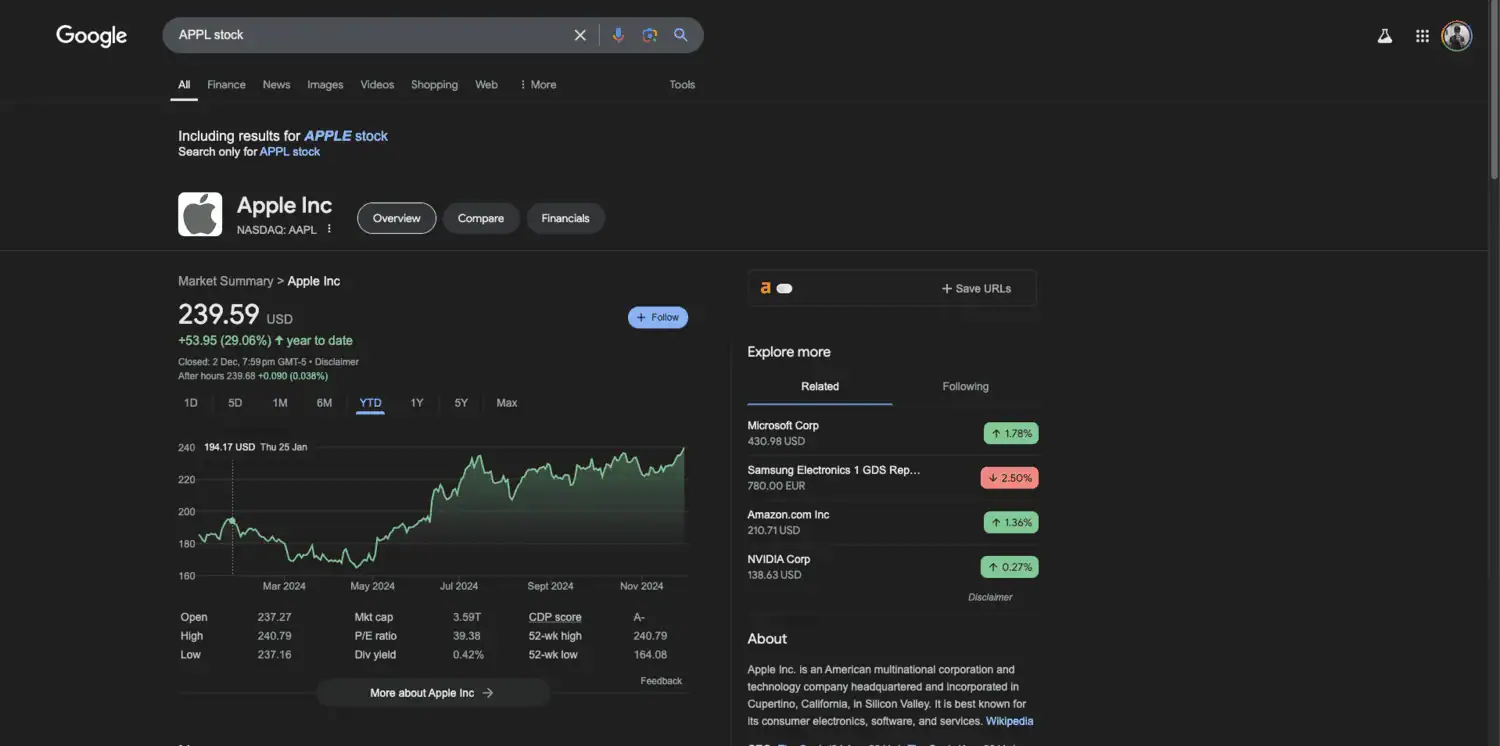The height and width of the screenshot is (746, 1500).
Task: Switch to Finance results tab
Action: 226,85
